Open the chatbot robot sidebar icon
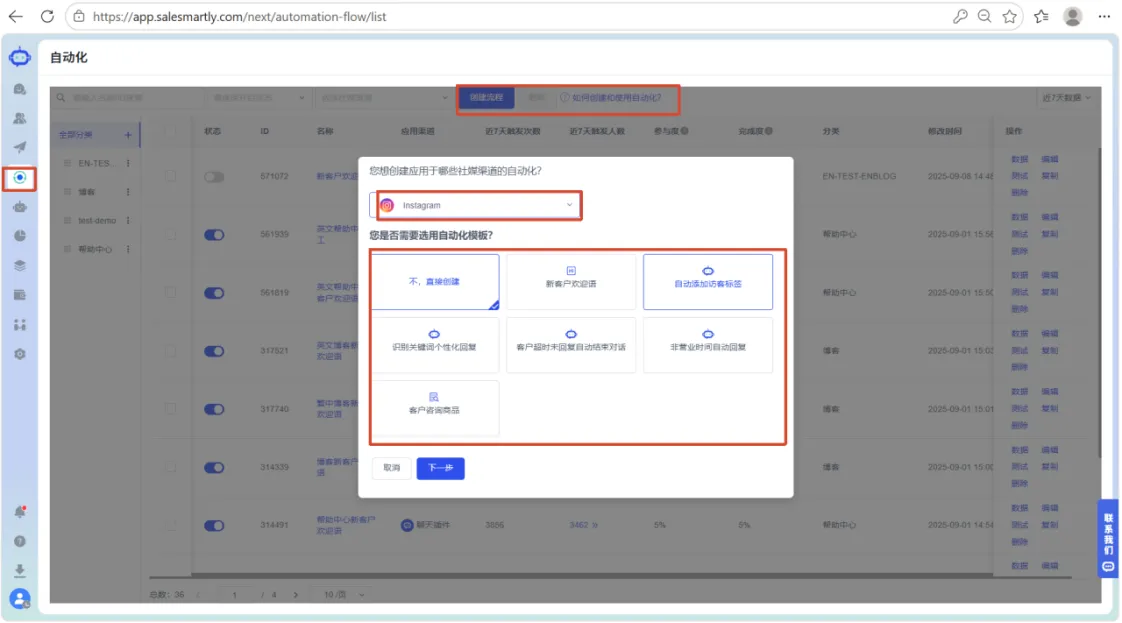1122x623 pixels. point(20,207)
